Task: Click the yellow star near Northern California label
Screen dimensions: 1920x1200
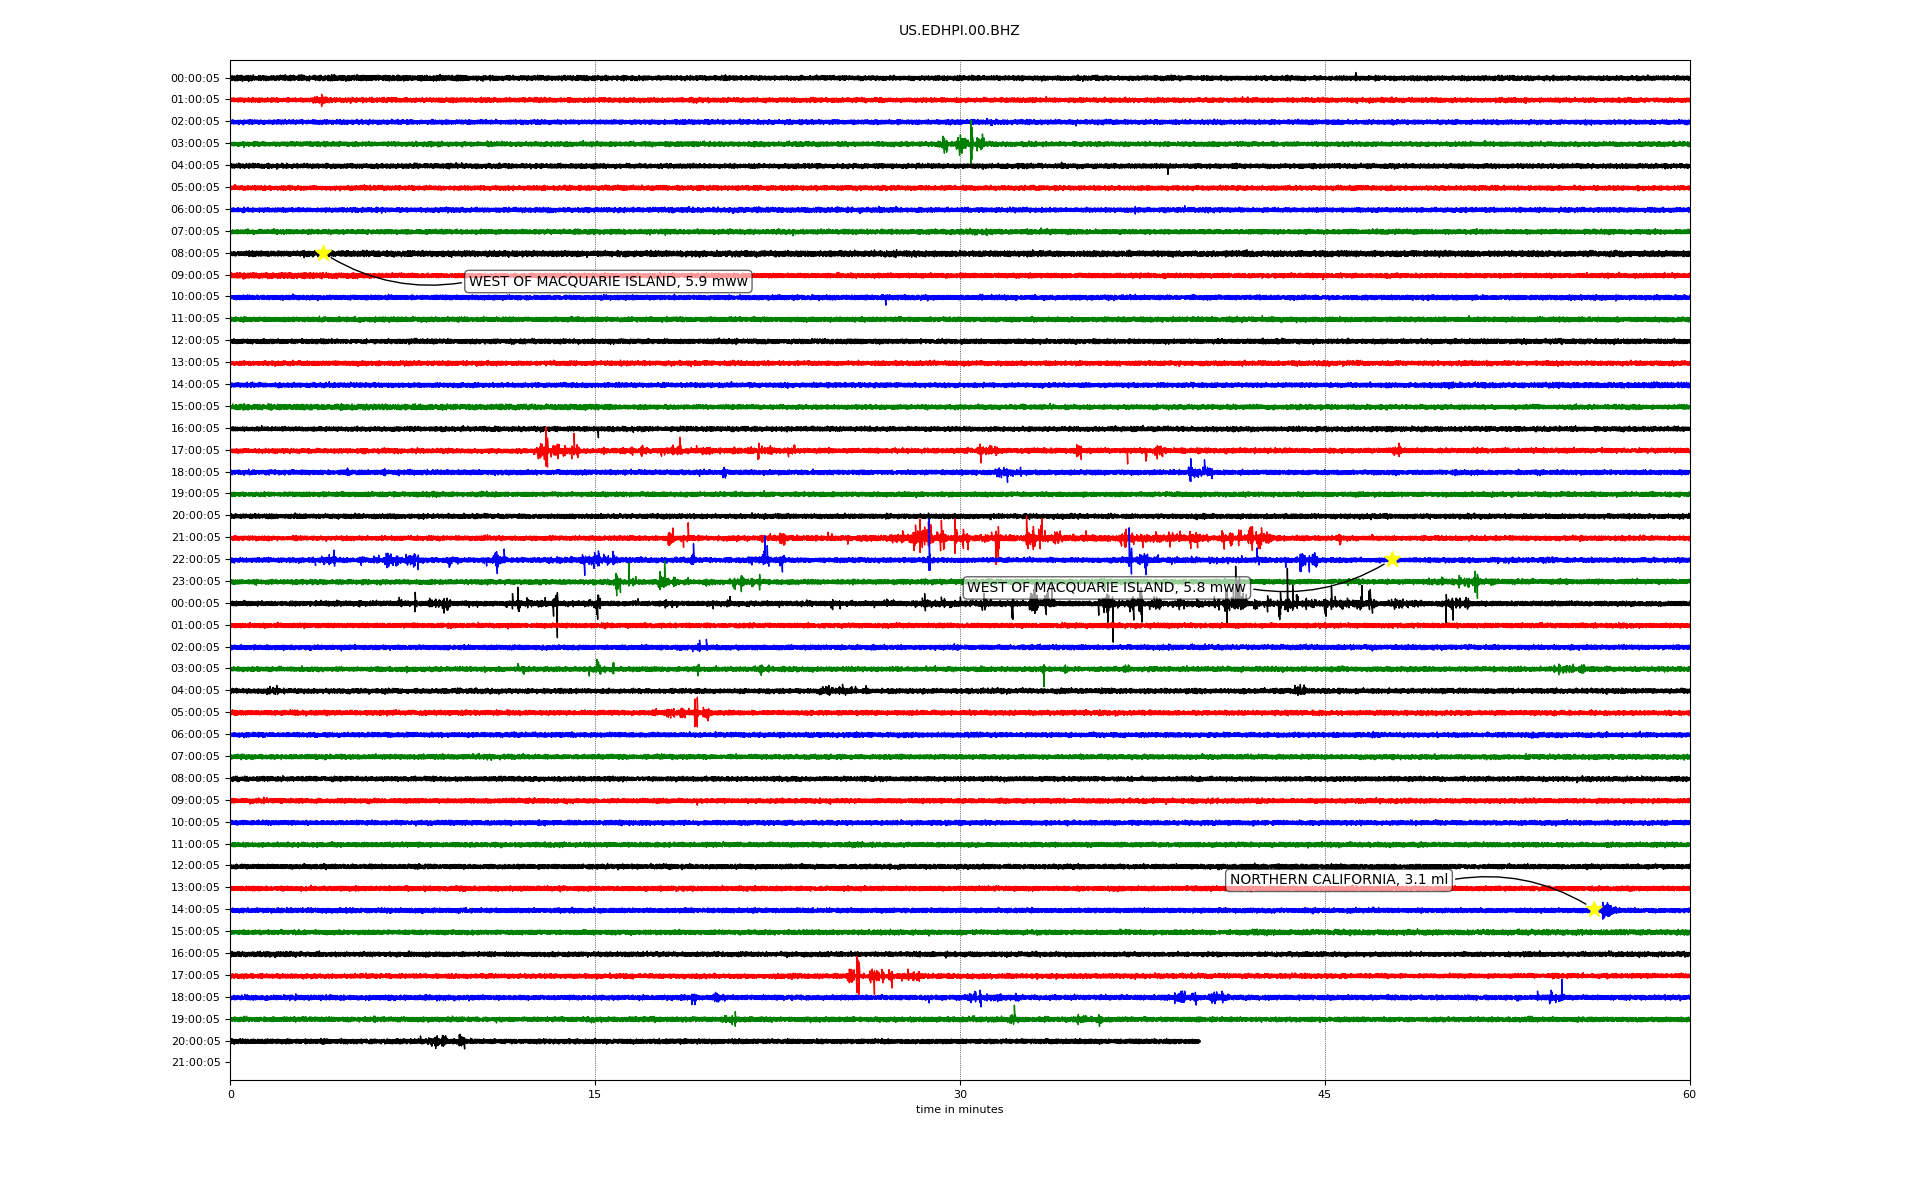Action: click(1594, 909)
